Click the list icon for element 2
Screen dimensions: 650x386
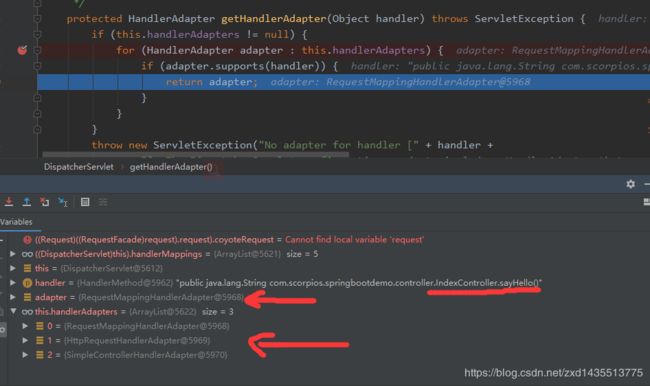[39, 355]
